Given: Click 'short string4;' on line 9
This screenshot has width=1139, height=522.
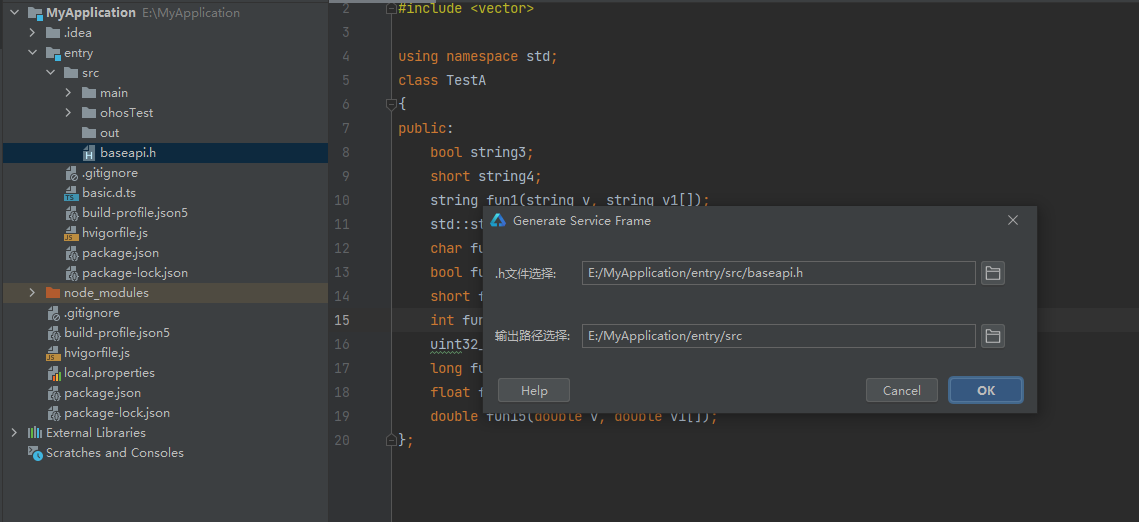Looking at the screenshot, I should [486, 176].
